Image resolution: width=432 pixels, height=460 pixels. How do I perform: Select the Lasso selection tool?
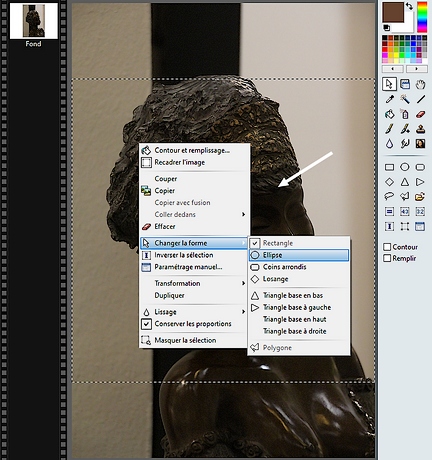point(389,196)
